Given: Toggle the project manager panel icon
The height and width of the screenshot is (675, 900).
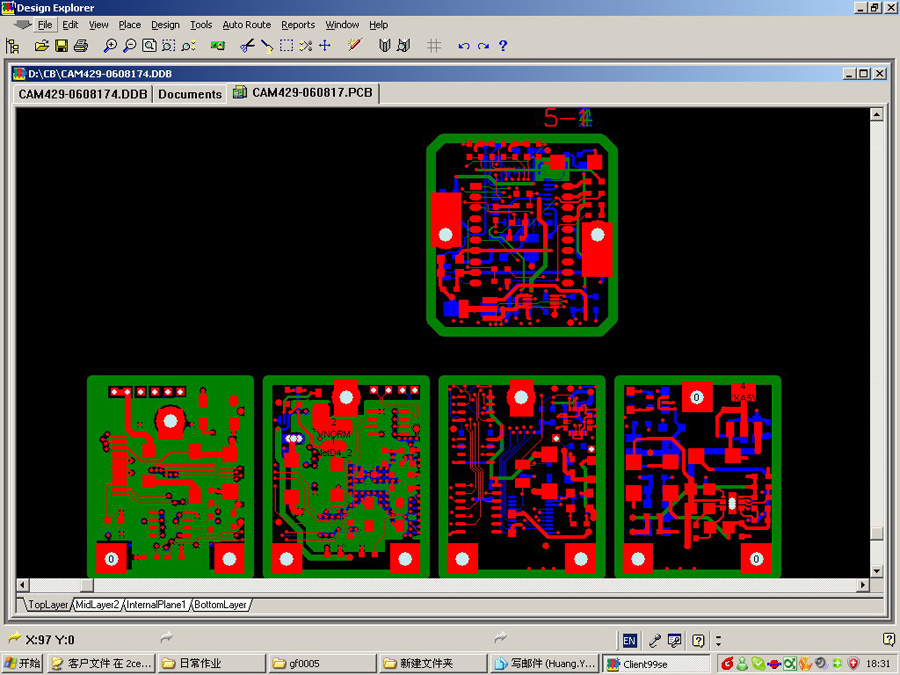Looking at the screenshot, I should tap(13, 46).
